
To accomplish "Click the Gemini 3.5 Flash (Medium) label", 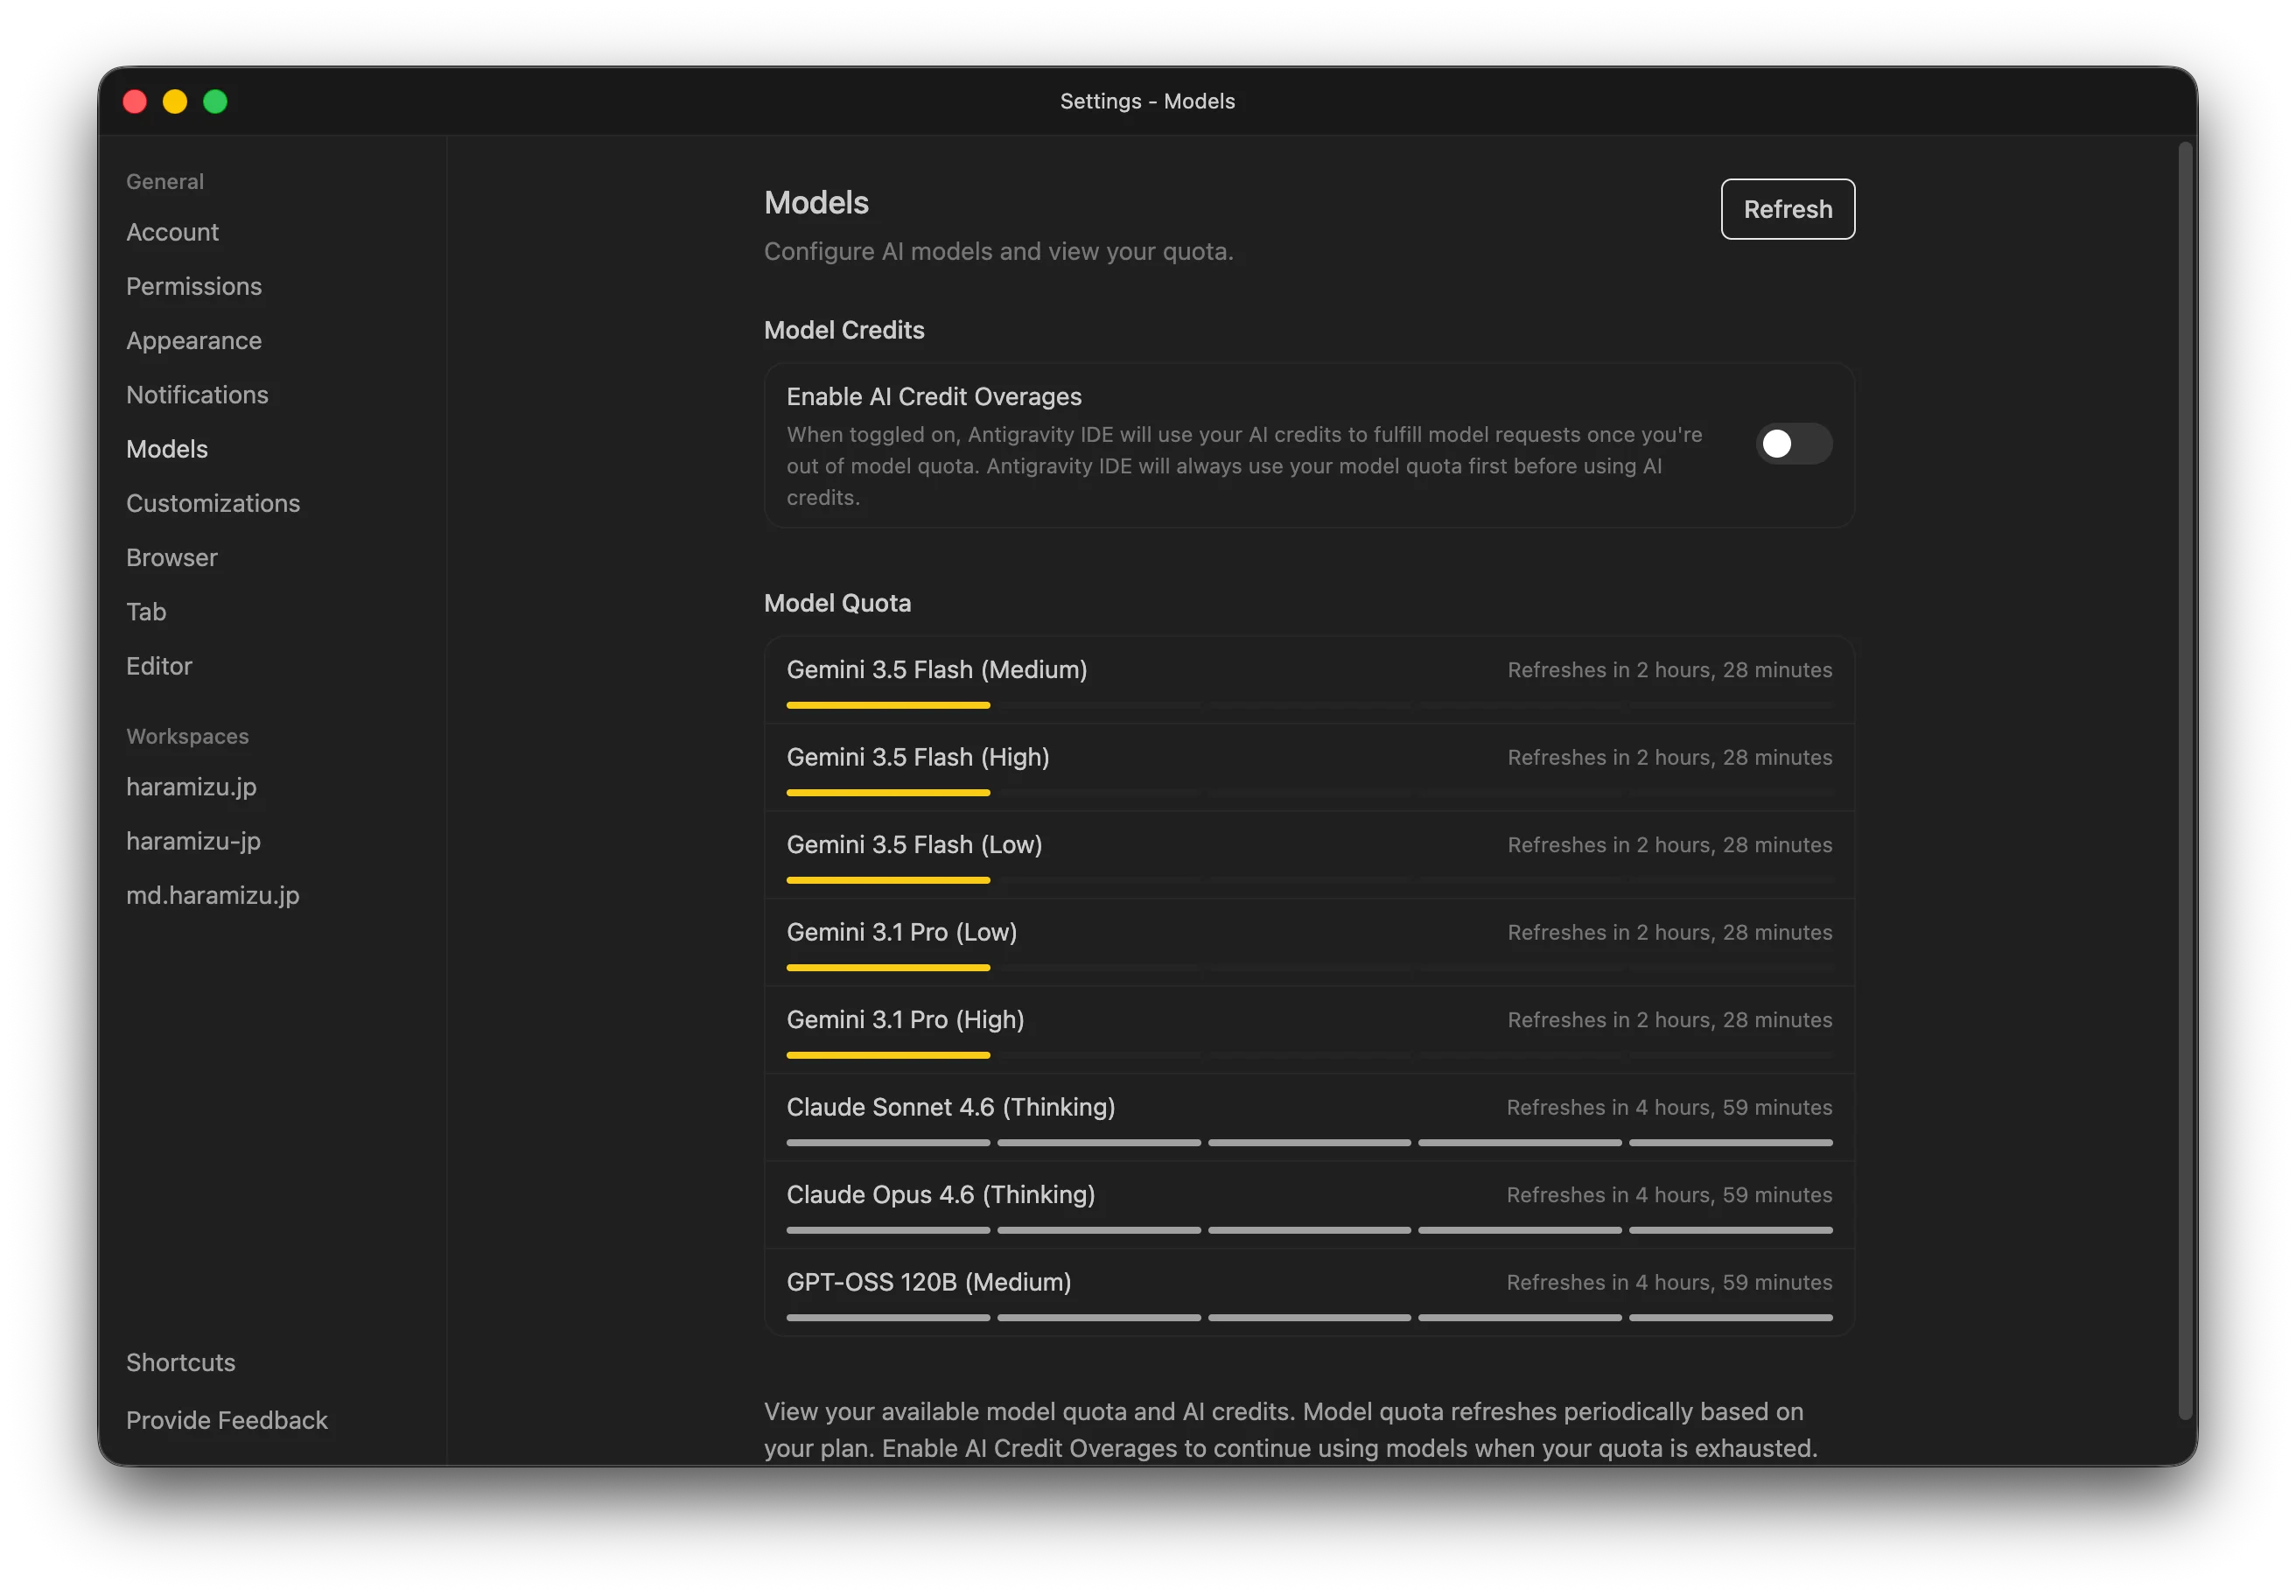I will click(937, 669).
